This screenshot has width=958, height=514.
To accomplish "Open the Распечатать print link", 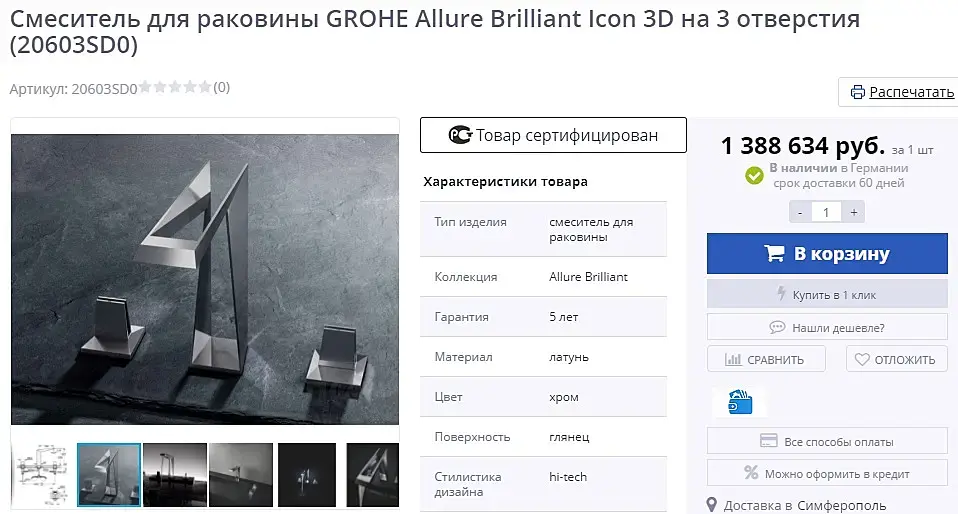I will (912, 92).
